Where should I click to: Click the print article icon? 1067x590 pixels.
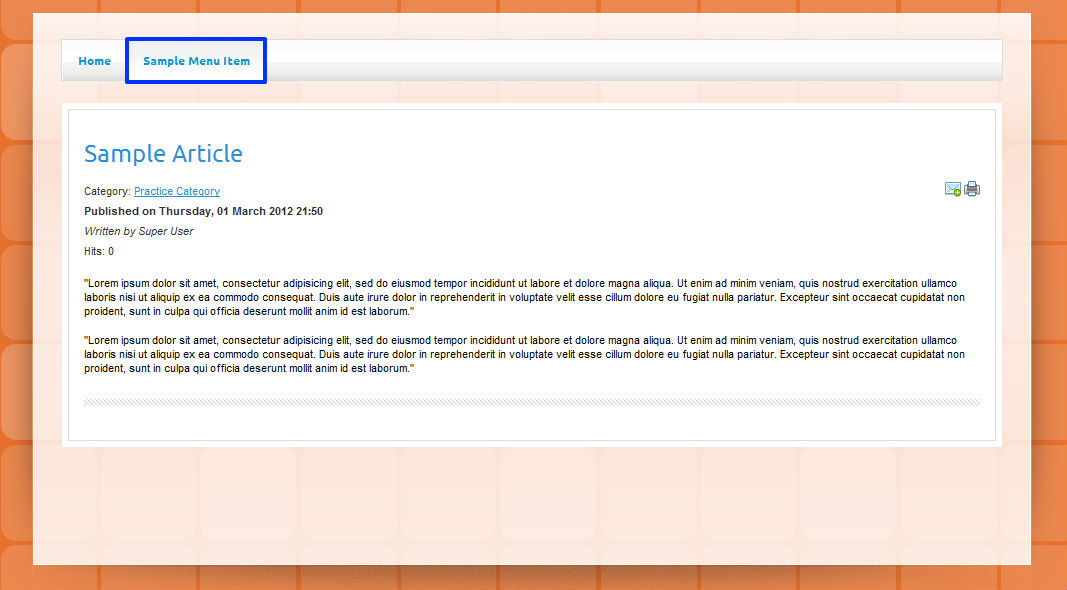[972, 189]
